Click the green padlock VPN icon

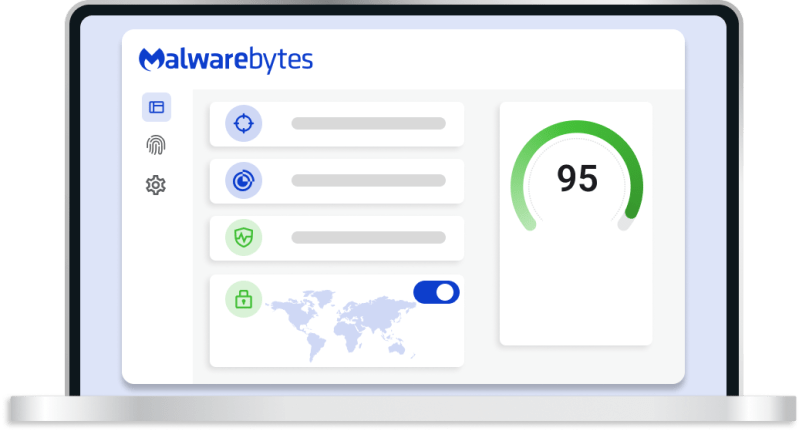[244, 299]
